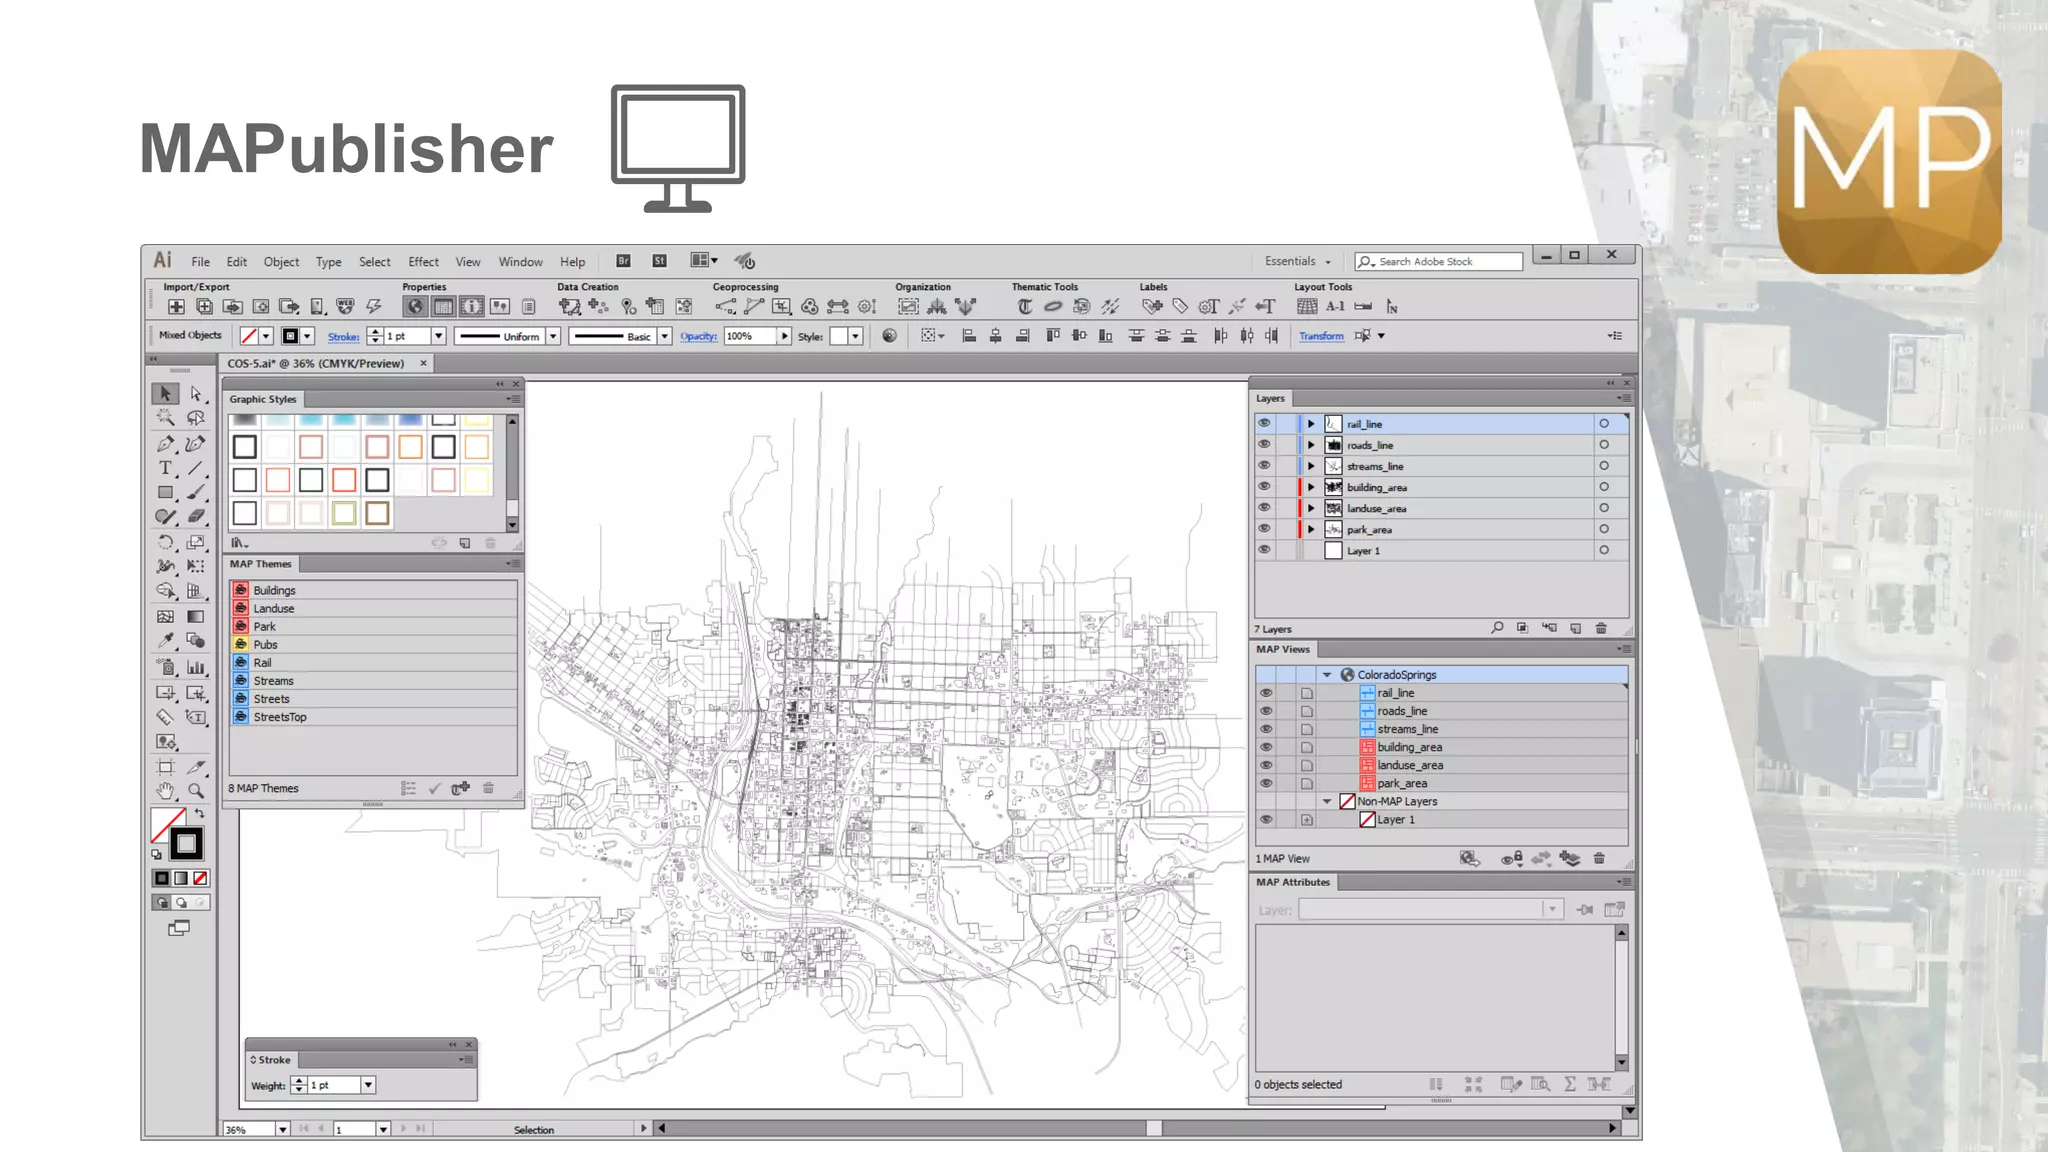This screenshot has height=1152, width=2048.
Task: Expand the rail_line layer
Action: point(1311,424)
